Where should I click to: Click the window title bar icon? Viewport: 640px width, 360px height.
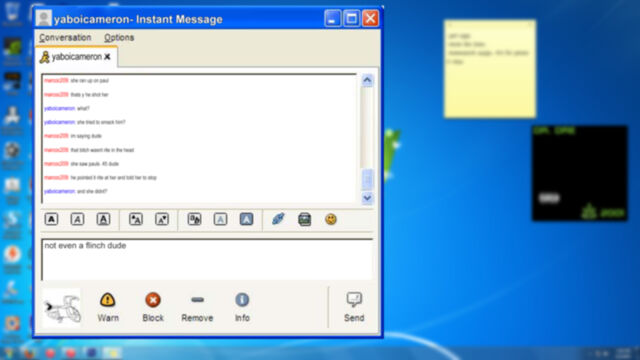pos(43,18)
